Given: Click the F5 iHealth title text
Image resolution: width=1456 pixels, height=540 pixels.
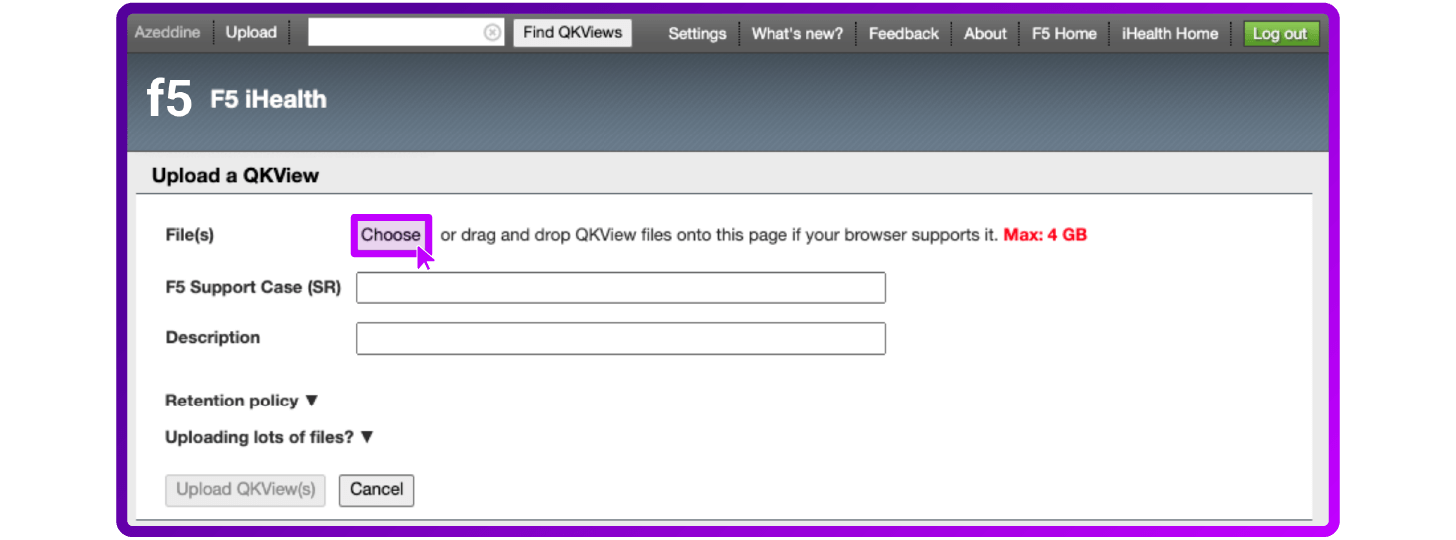Looking at the screenshot, I should point(268,100).
